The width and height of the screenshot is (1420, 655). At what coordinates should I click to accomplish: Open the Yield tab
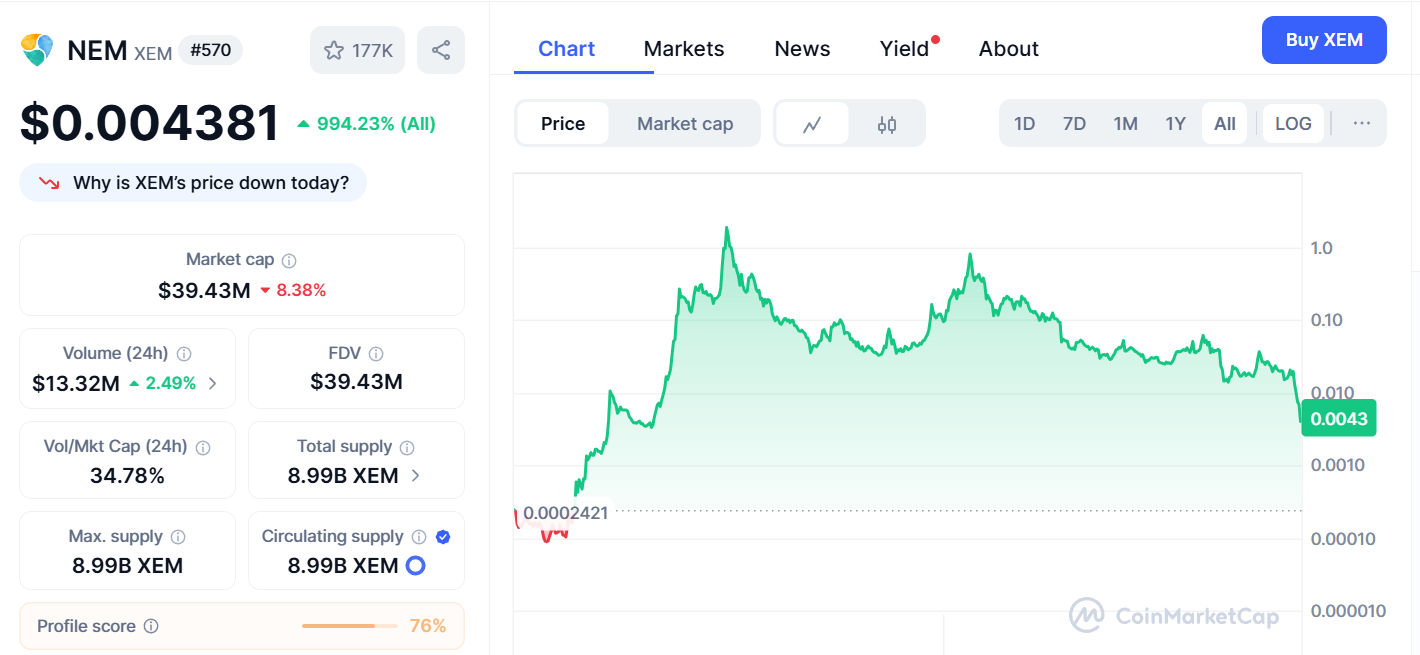point(905,49)
